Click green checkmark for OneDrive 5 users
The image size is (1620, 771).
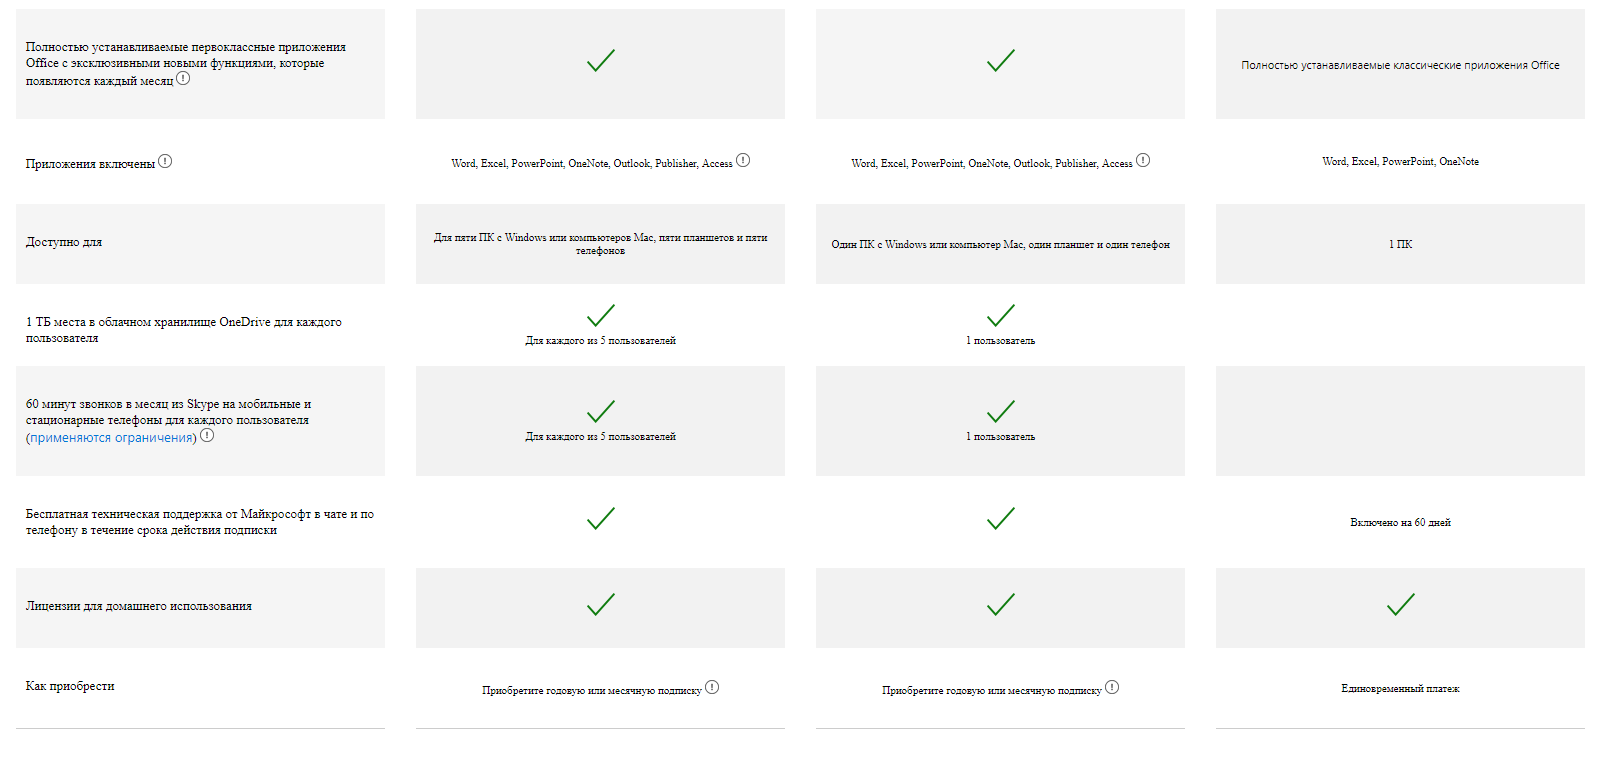601,315
